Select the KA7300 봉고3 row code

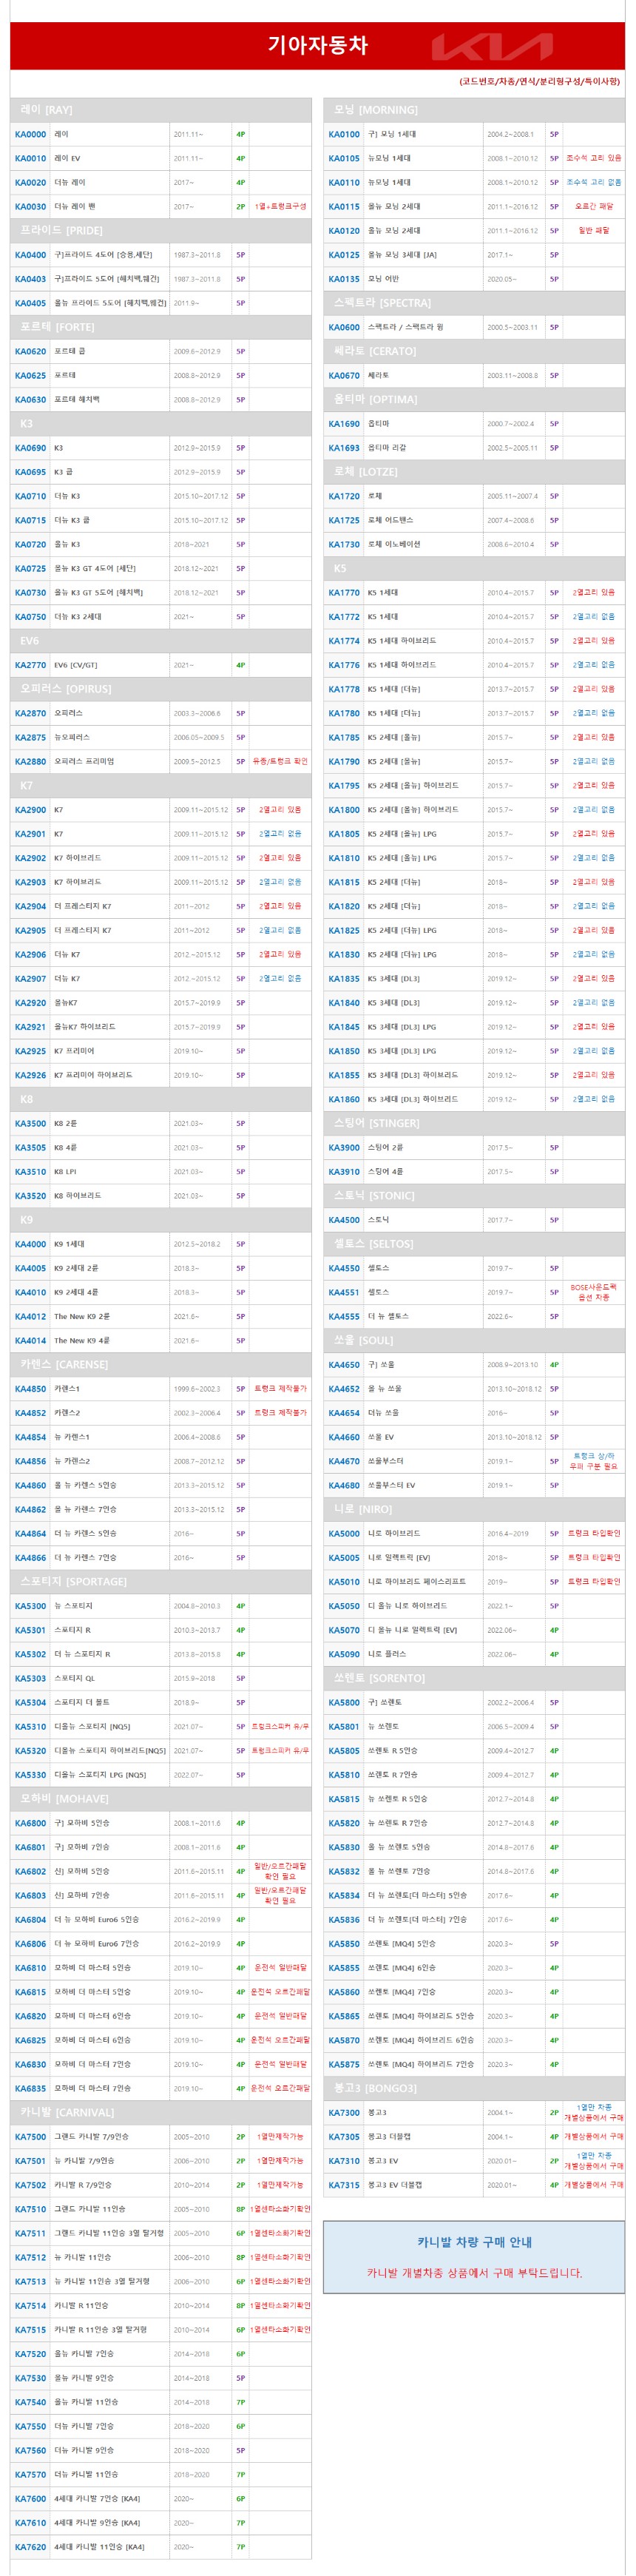[344, 2113]
